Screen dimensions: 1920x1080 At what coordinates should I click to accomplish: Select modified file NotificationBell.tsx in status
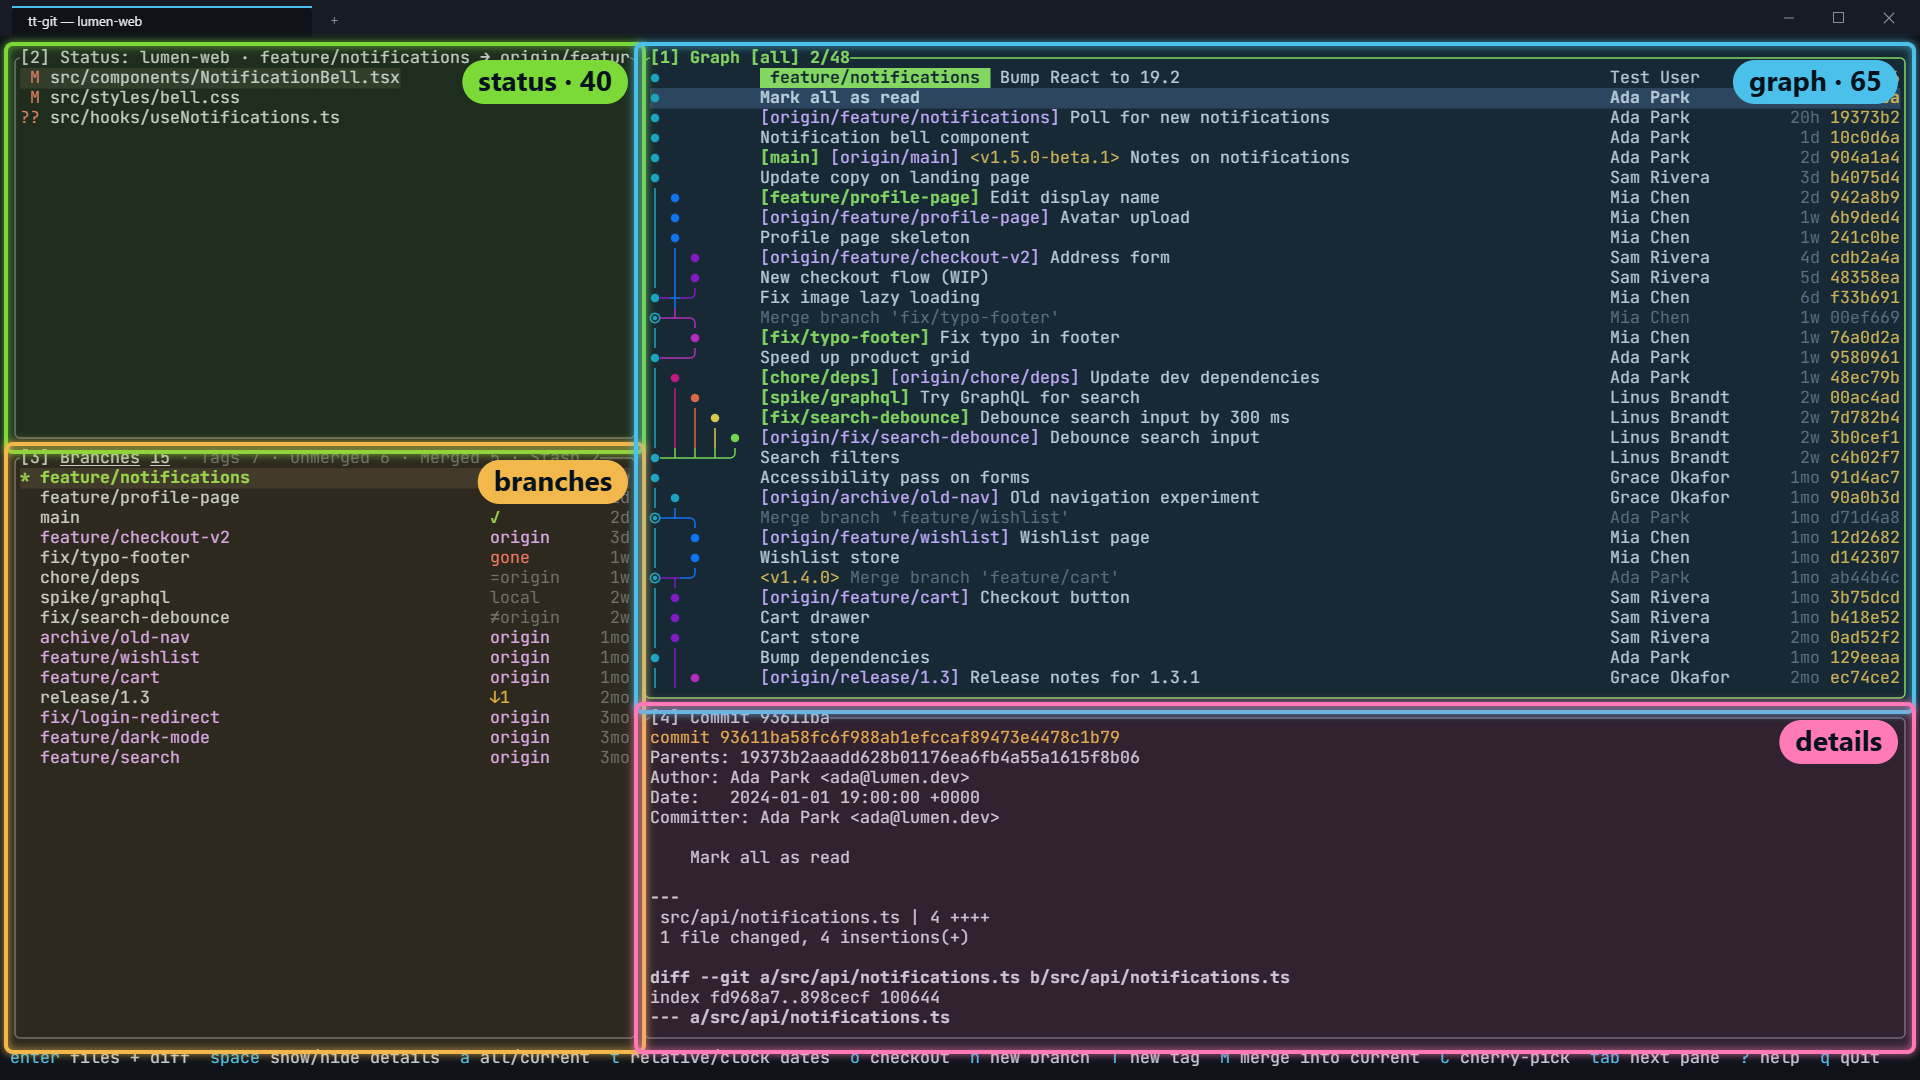point(210,77)
